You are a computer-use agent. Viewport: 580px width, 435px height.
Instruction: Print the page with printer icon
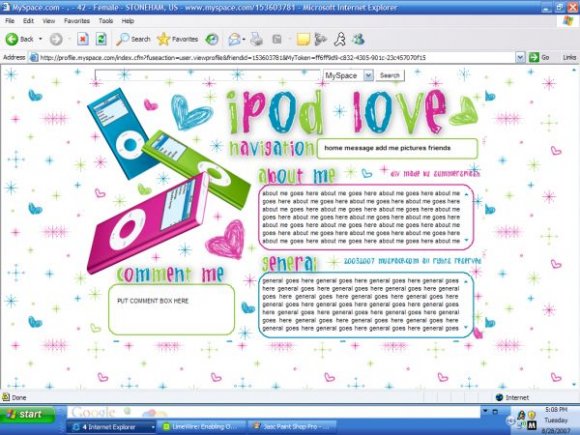[x=256, y=39]
